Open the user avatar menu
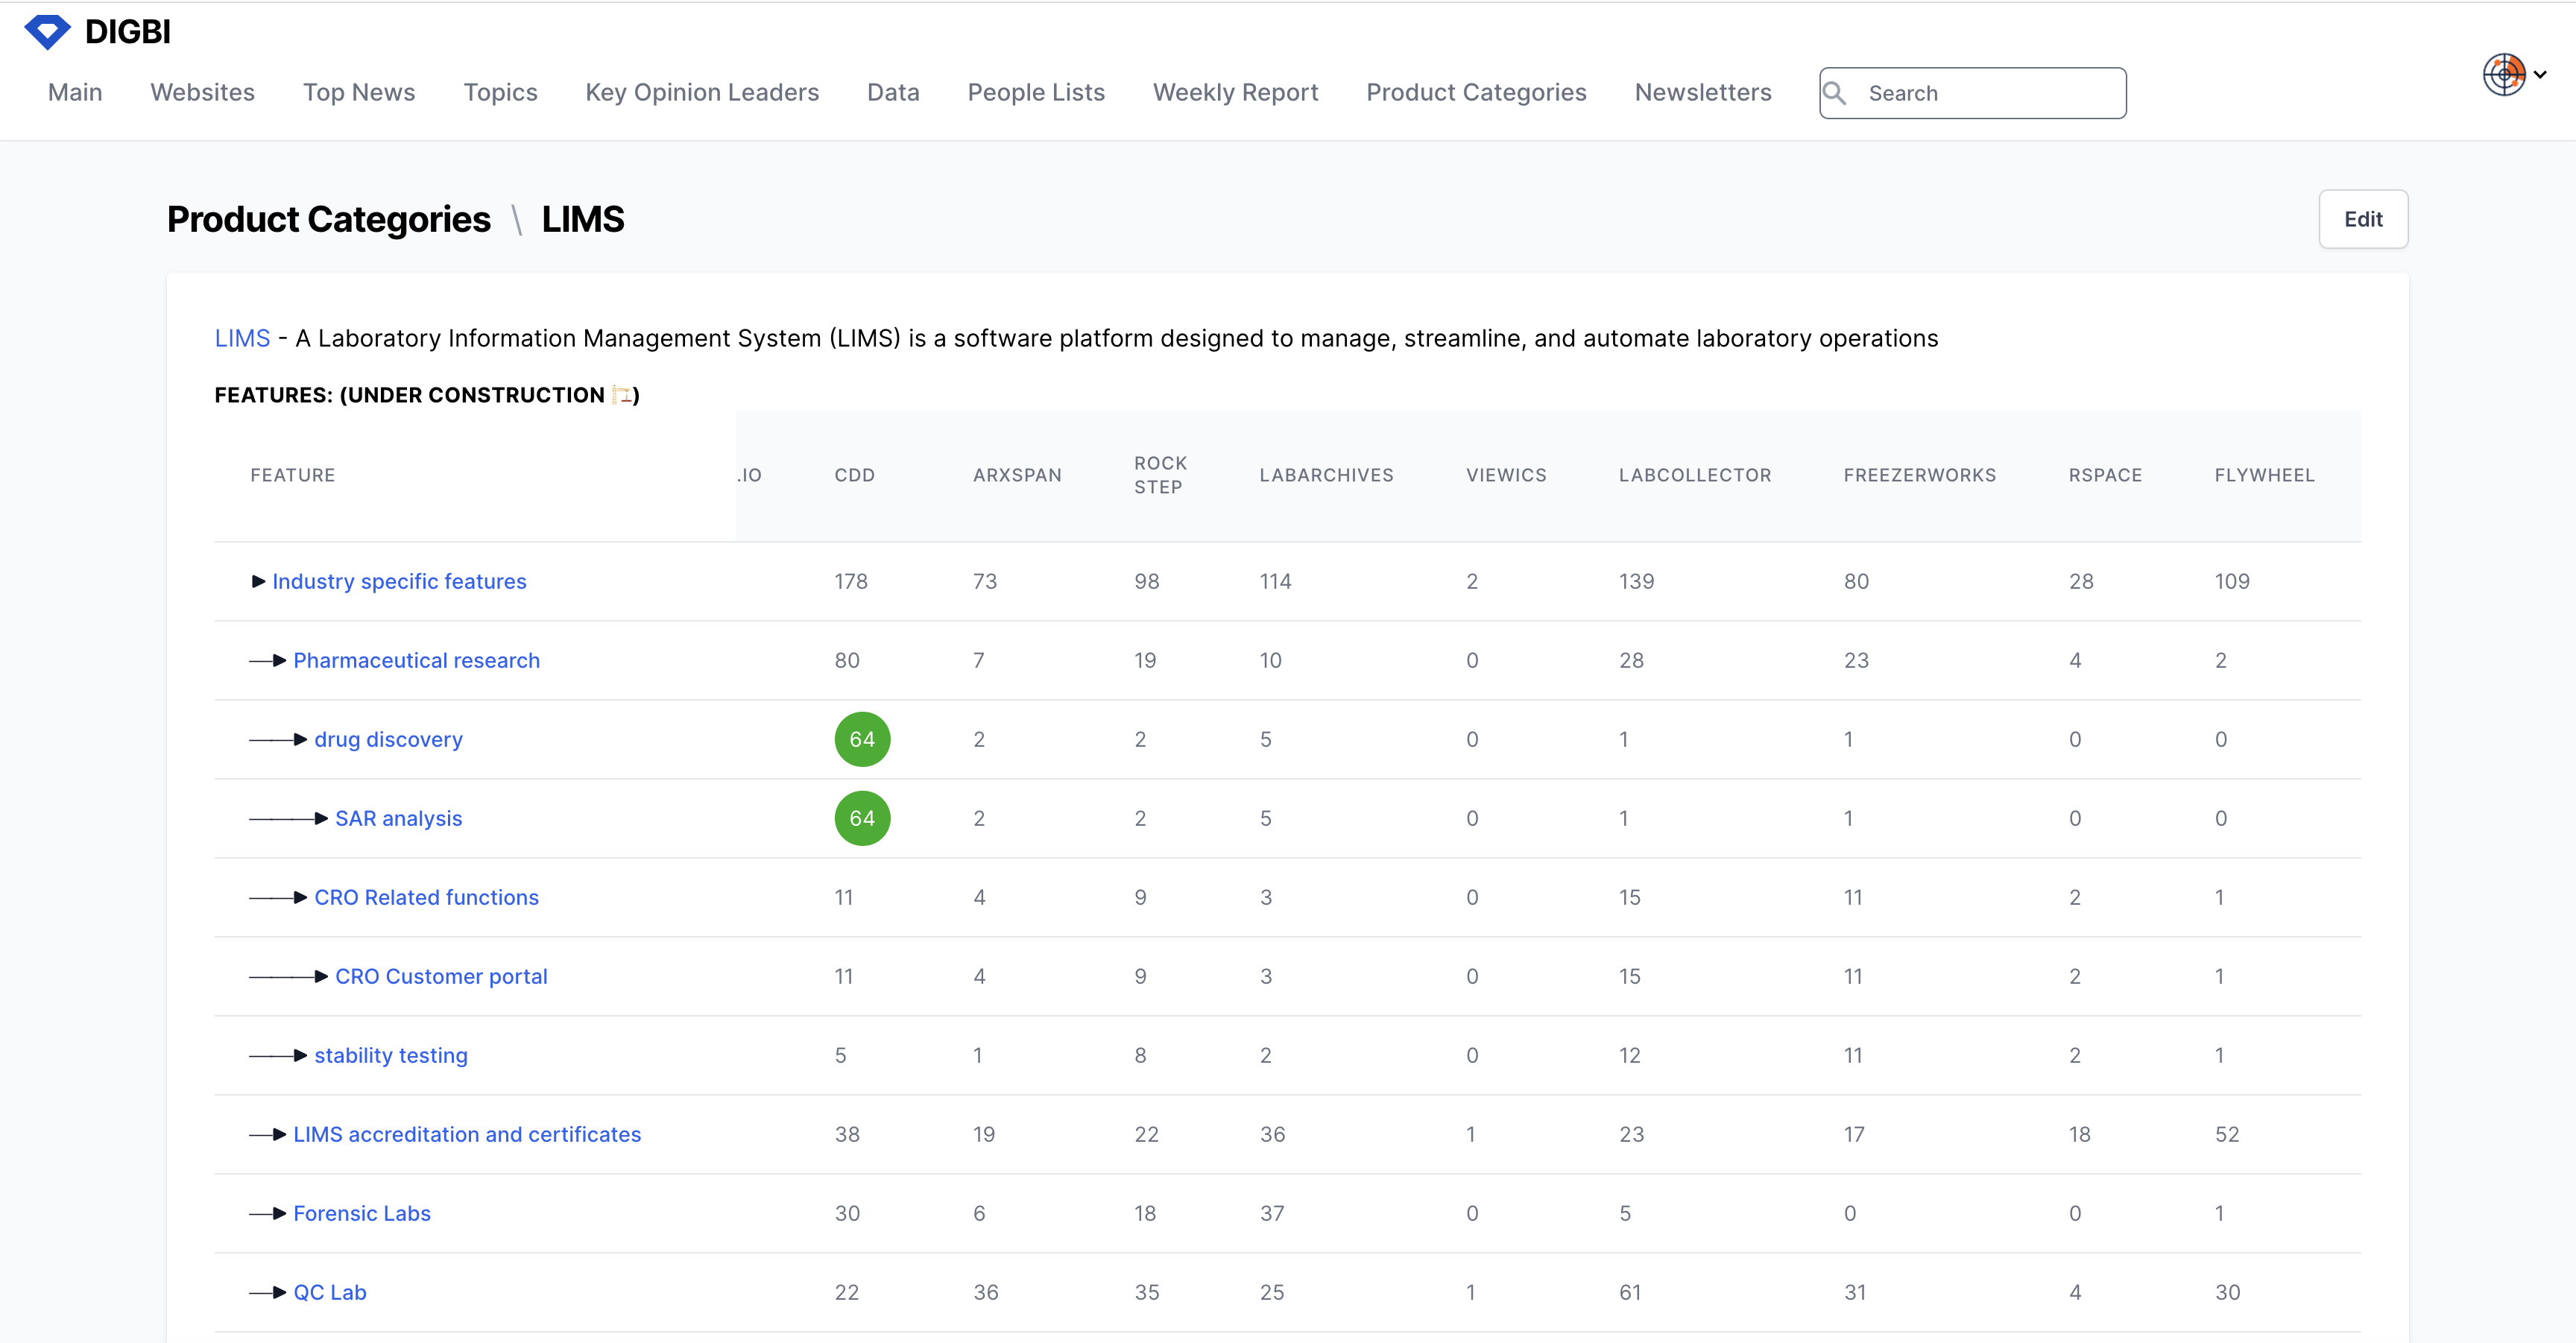This screenshot has height=1343, width=2576. coord(2504,74)
